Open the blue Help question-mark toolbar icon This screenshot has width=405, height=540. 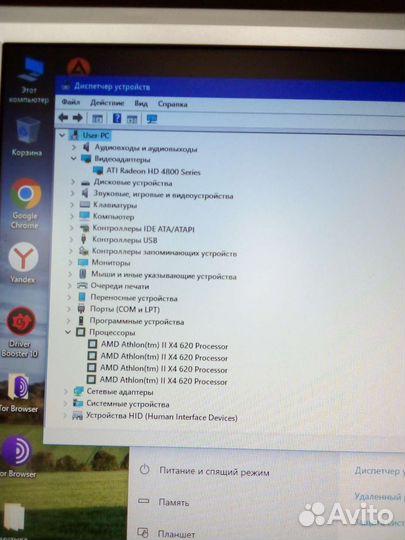pos(117,118)
